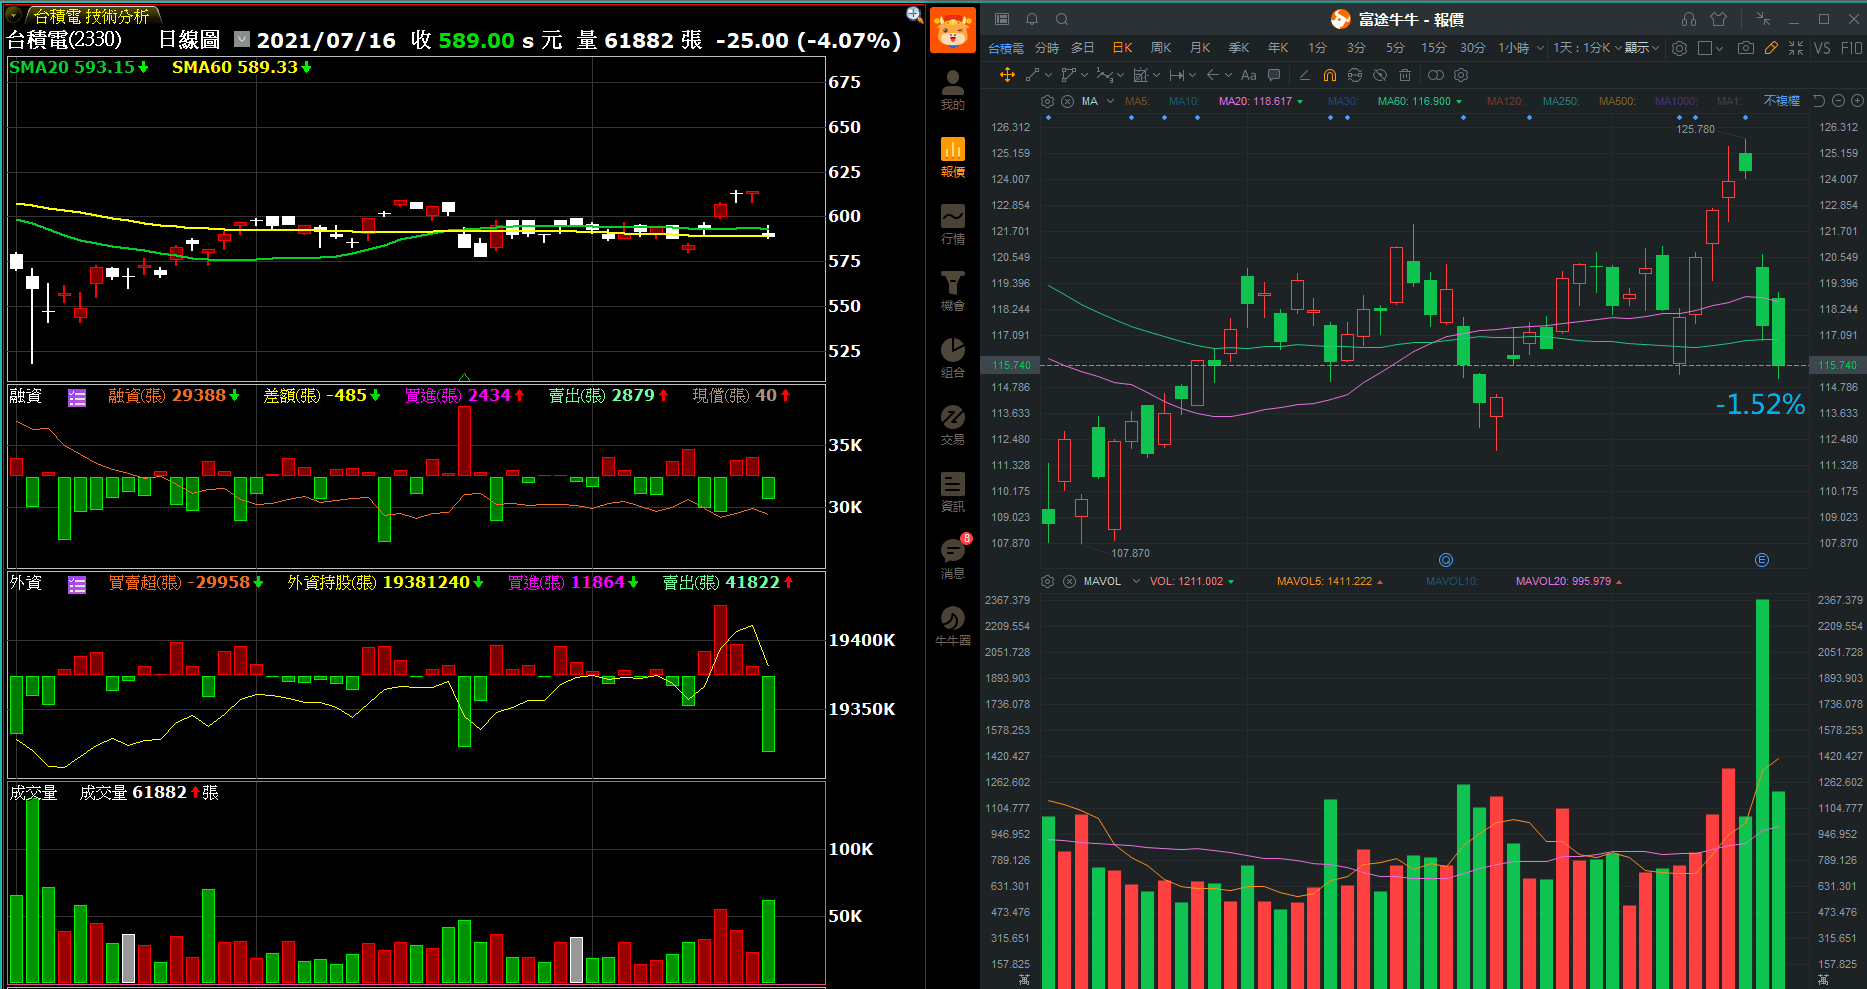Screen dimensions: 1867x989
Task: Click the zoom-in plus chart button
Action: pyautogui.click(x=1857, y=101)
